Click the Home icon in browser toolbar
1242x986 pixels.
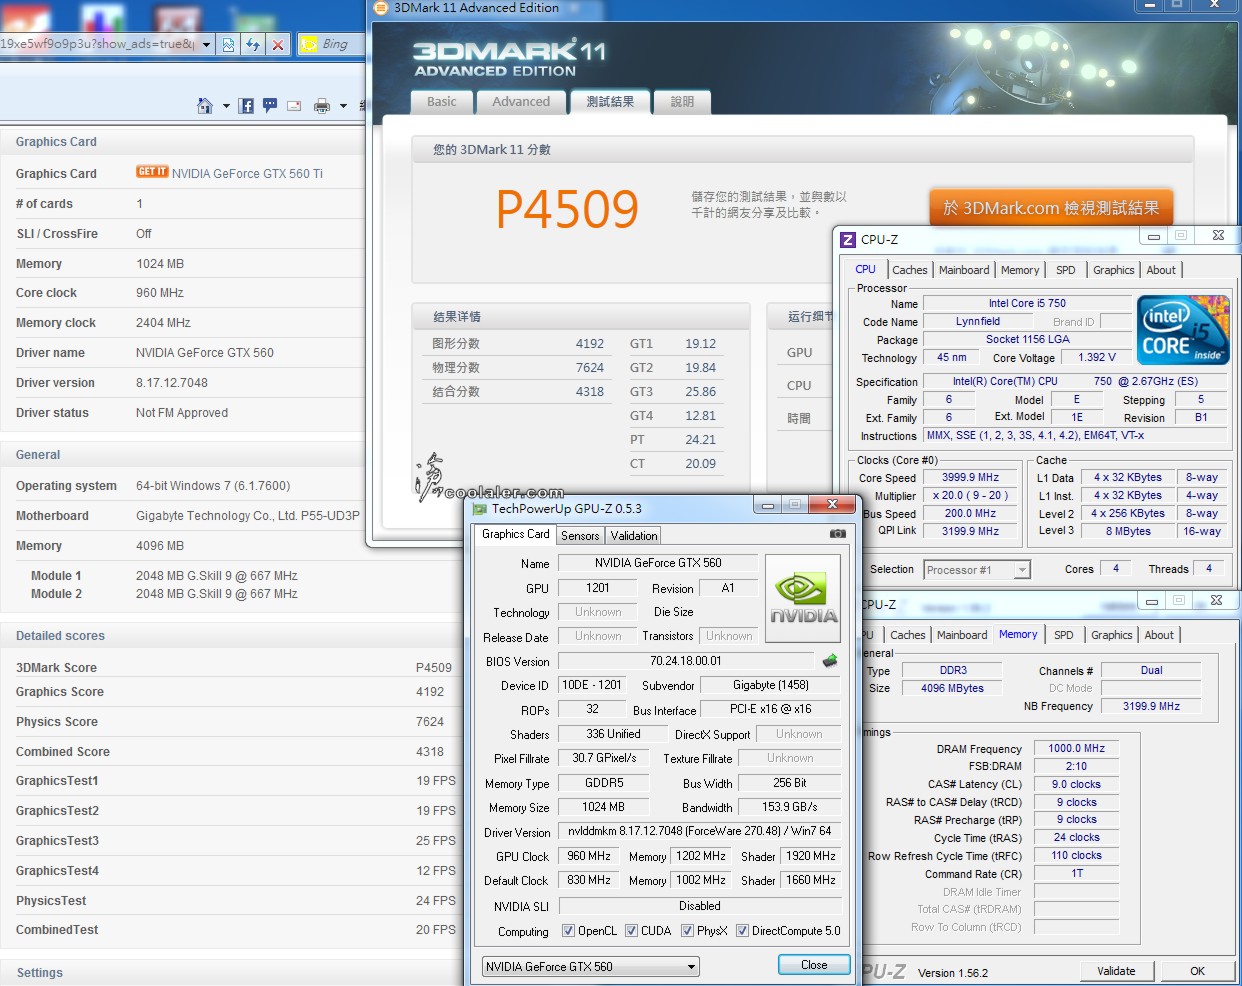(205, 105)
